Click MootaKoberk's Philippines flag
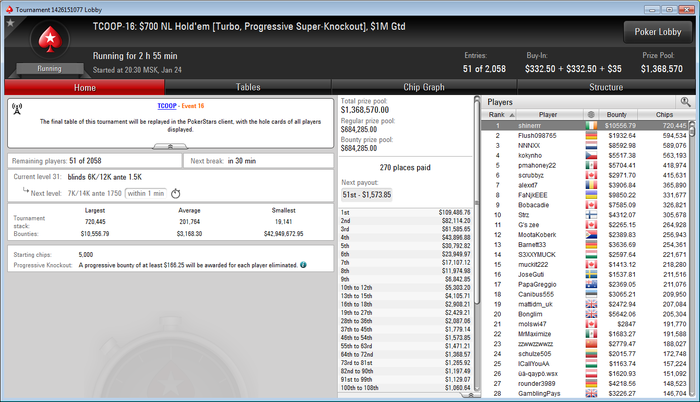Screen dimensions: 700x402 point(591,235)
